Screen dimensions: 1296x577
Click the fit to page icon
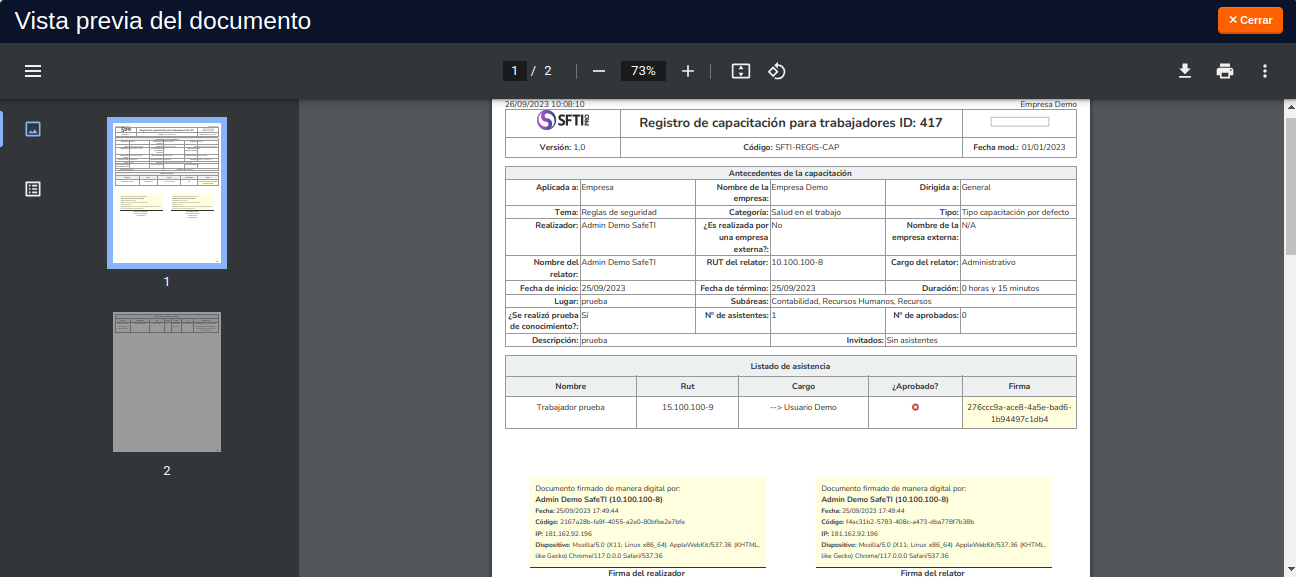740,71
